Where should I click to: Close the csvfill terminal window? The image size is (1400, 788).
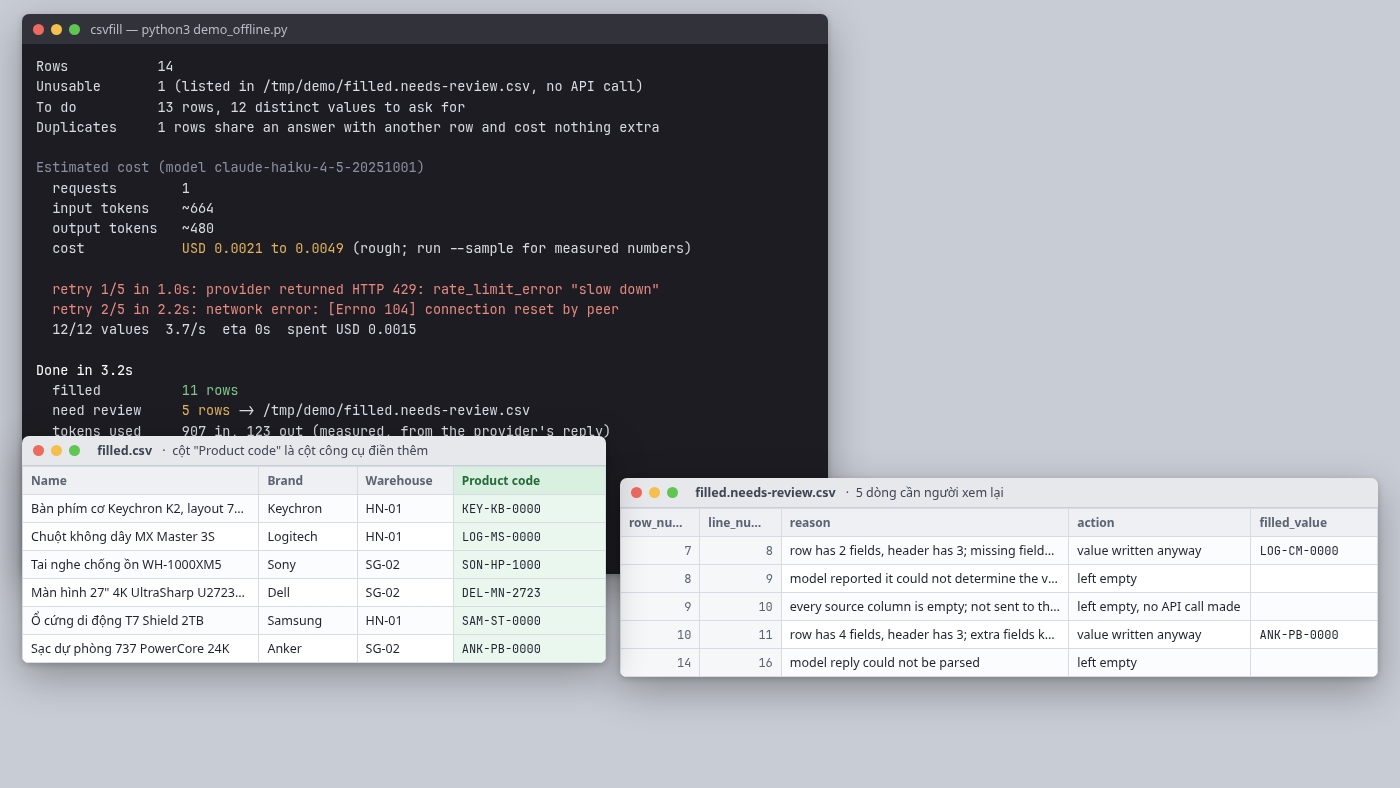pos(38,30)
